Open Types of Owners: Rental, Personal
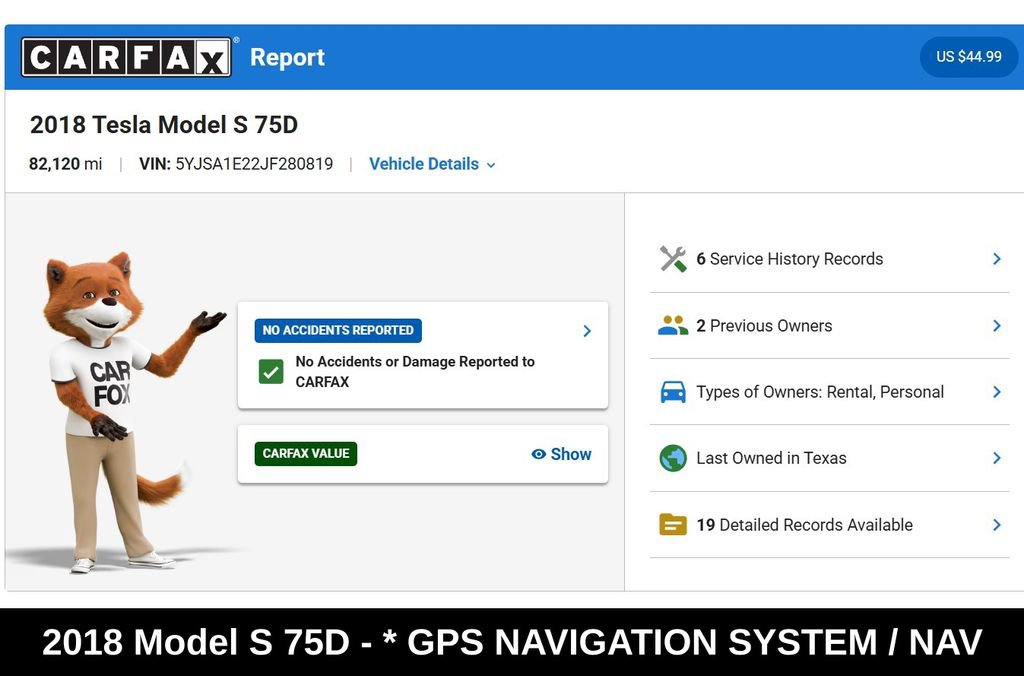 829,392
